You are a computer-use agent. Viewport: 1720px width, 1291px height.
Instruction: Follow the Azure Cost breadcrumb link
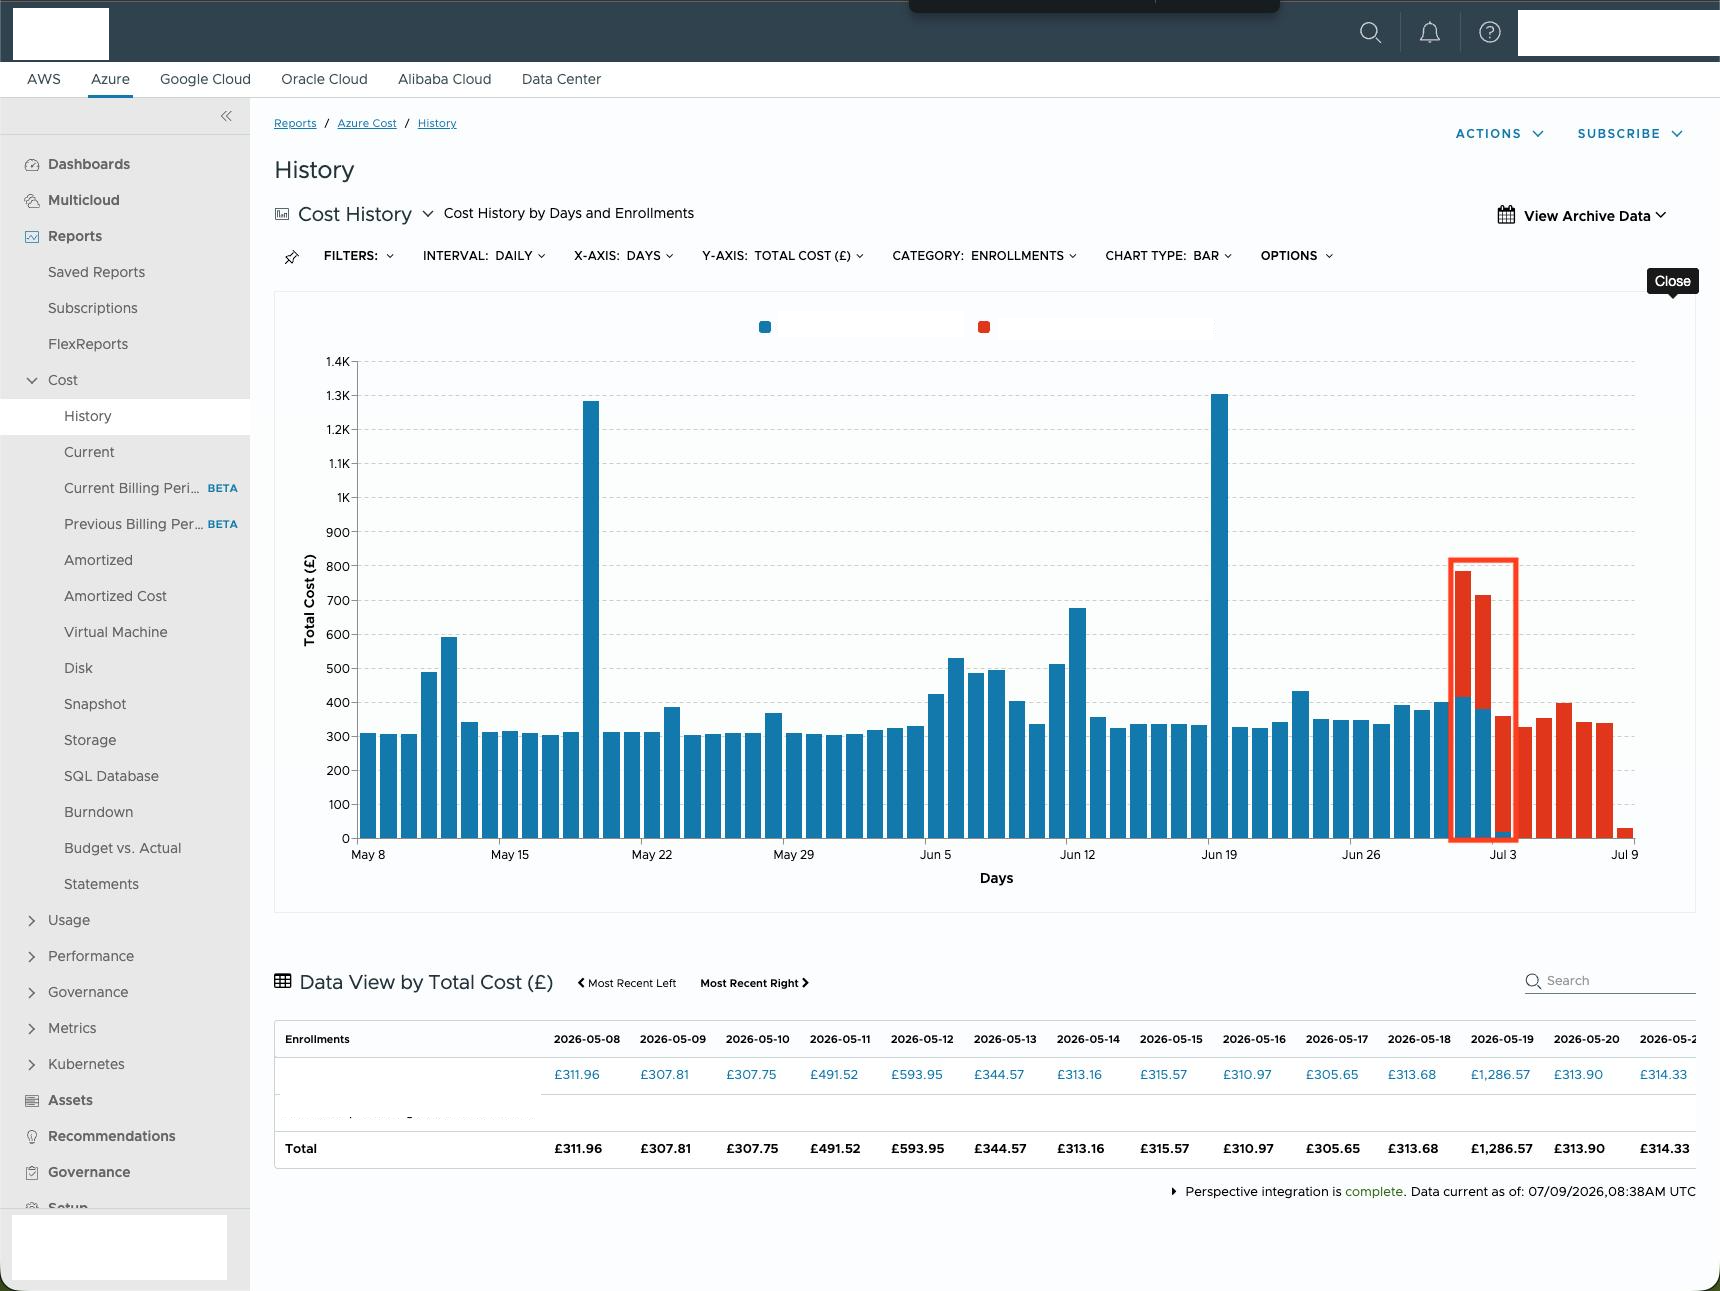tap(367, 123)
